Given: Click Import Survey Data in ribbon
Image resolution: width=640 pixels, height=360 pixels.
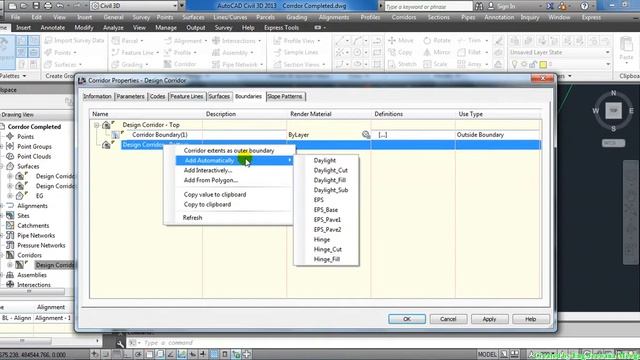Looking at the screenshot, I should pyautogui.click(x=74, y=40).
